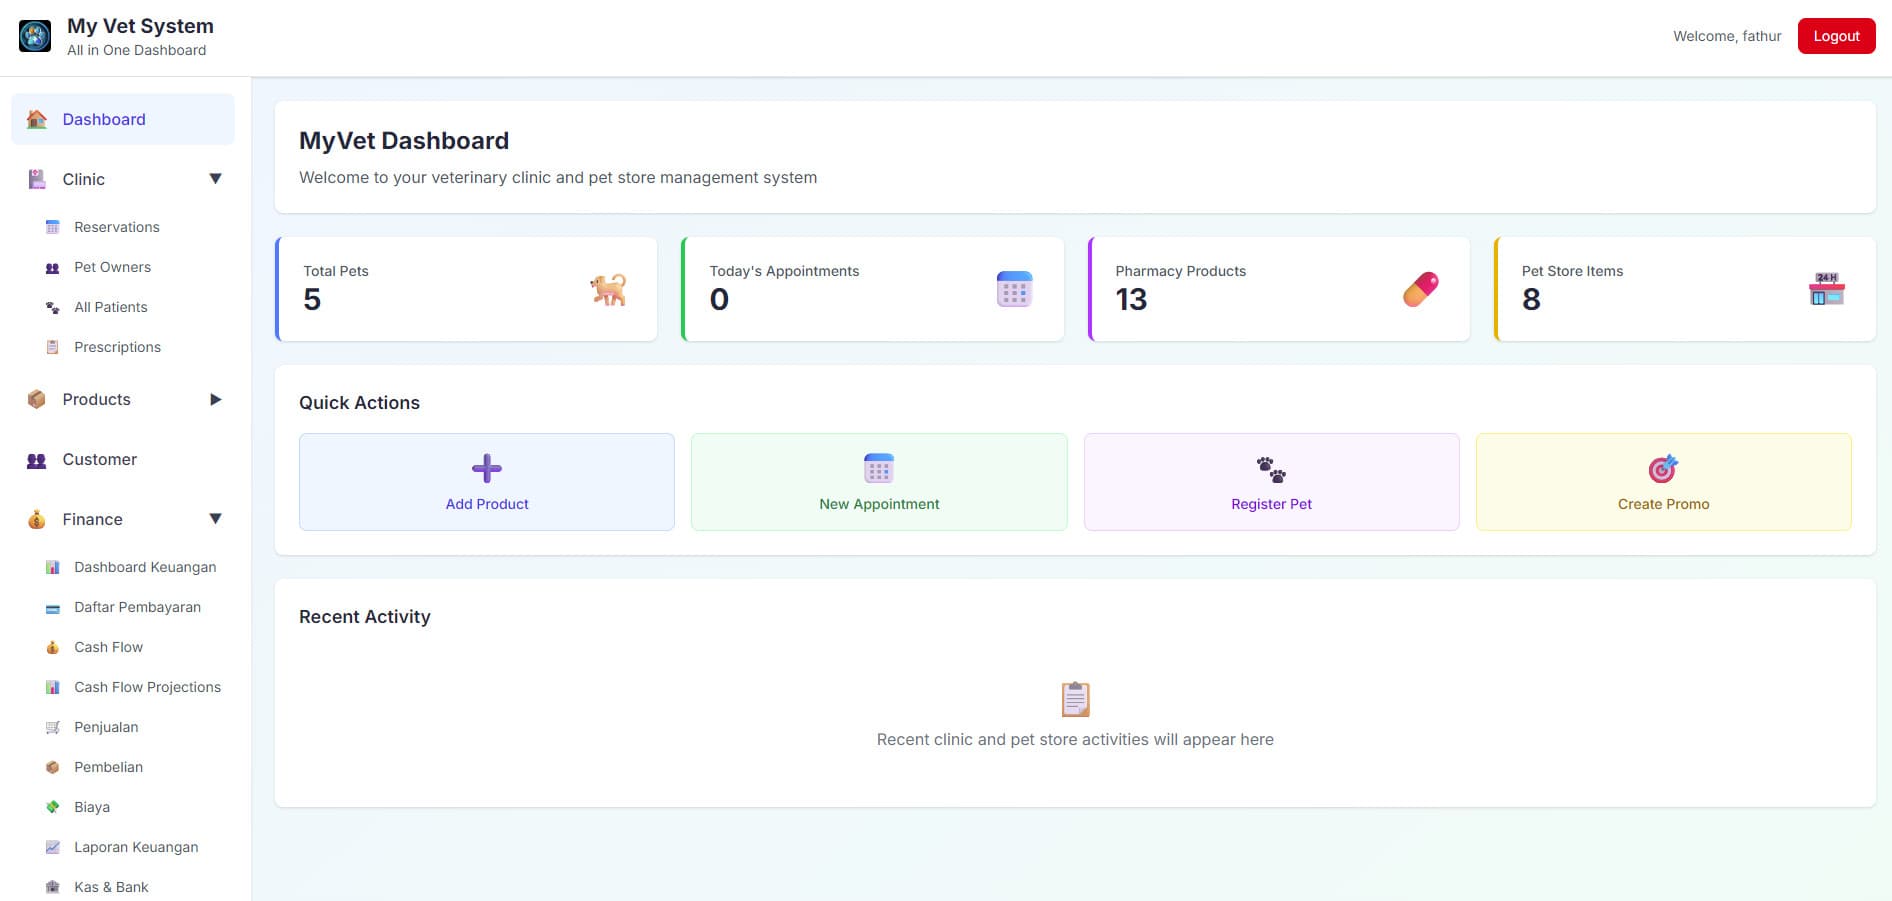Click the Laporan Keuangan chart icon

(53, 847)
